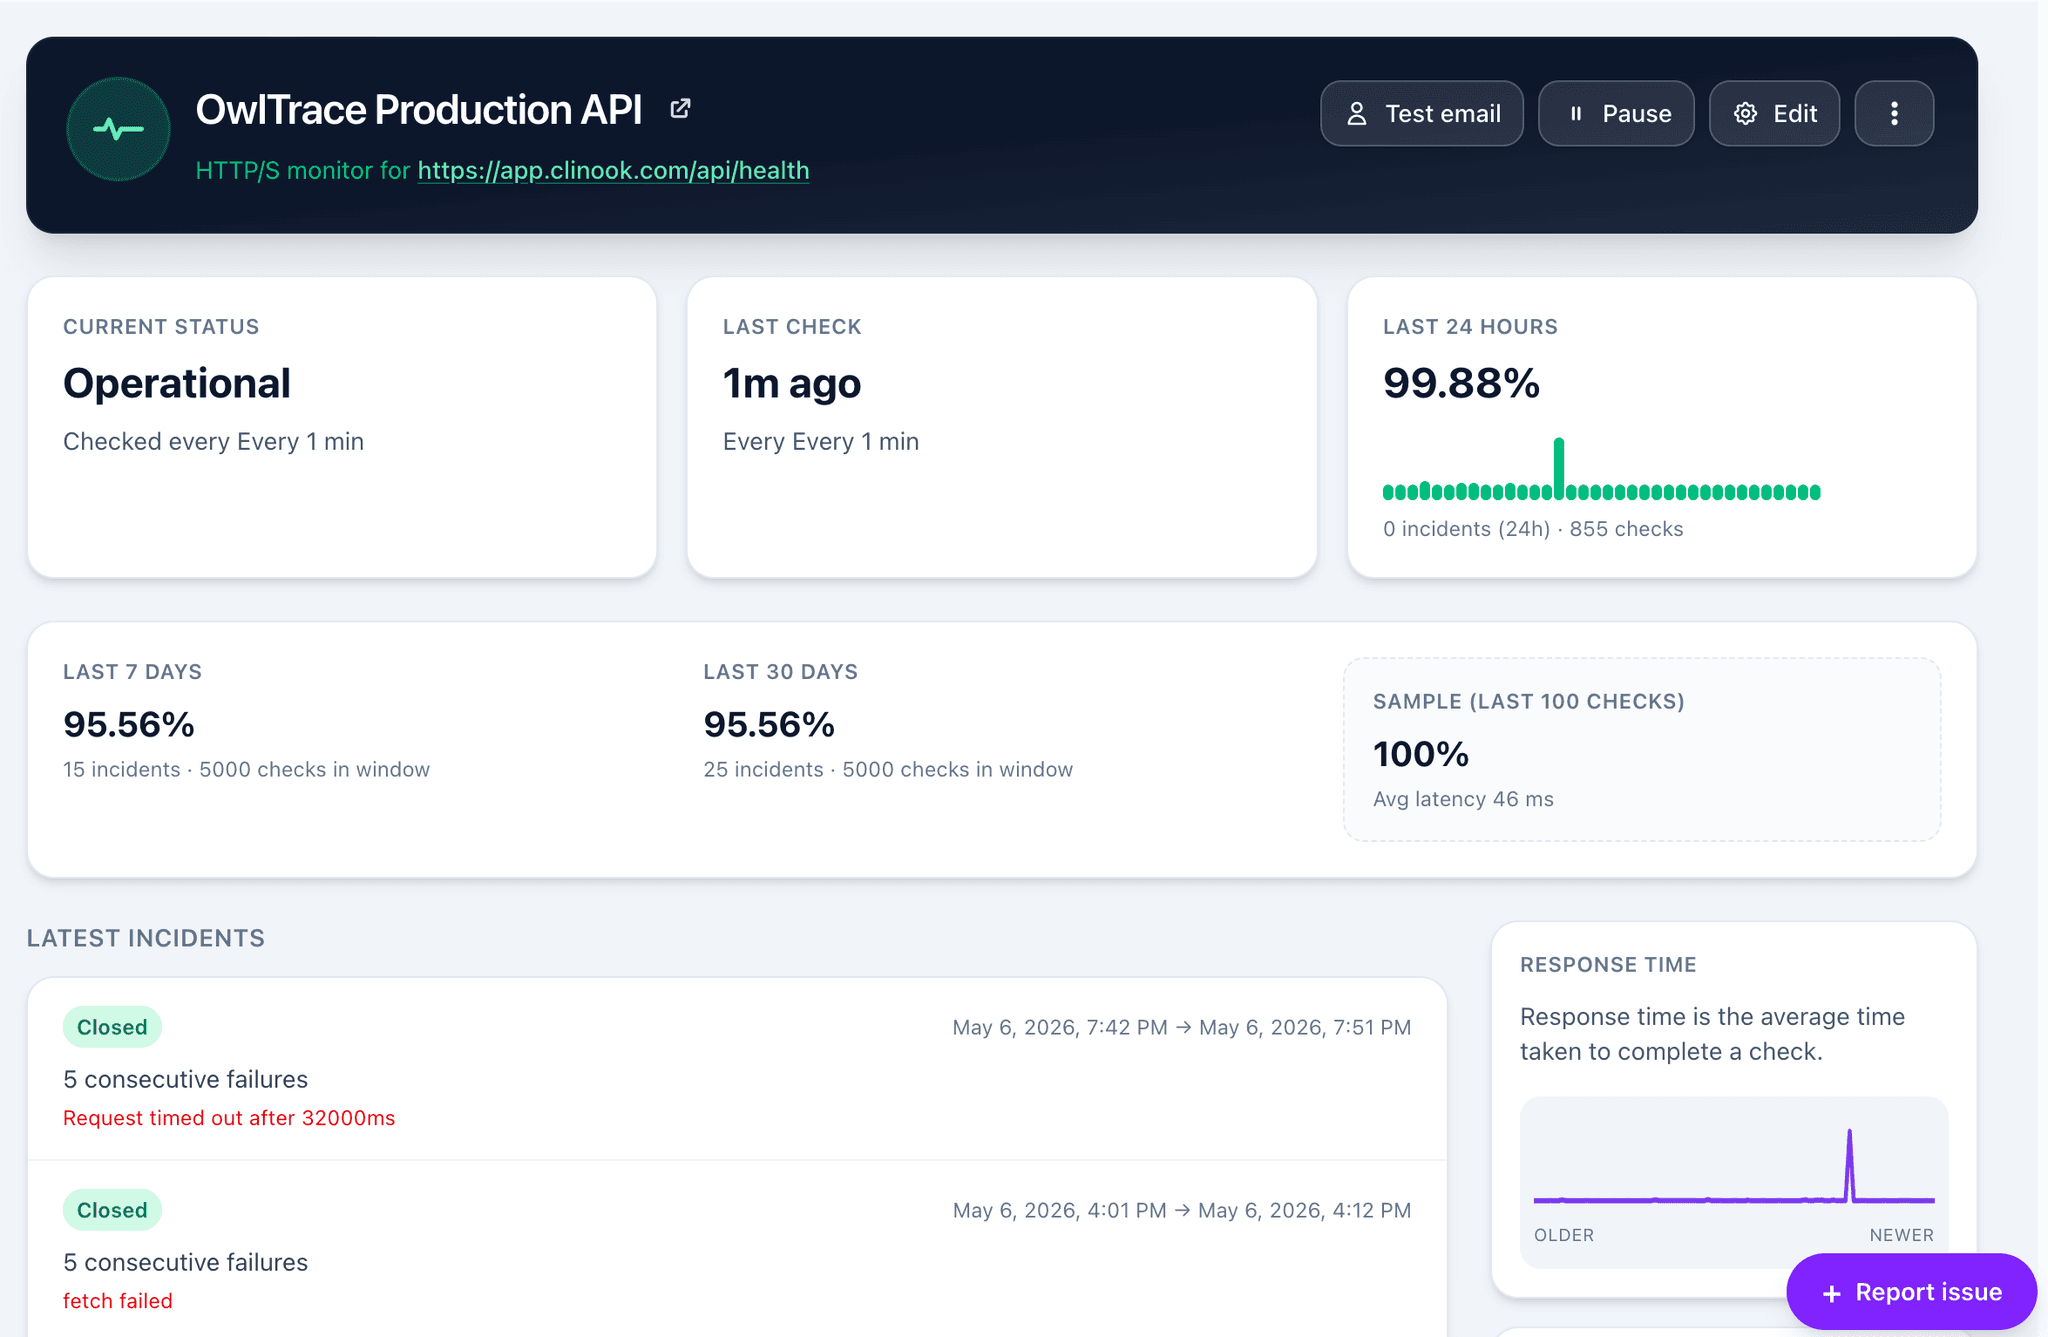Click the RESPONSE TIME heading
The image size is (2048, 1337).
tap(1608, 965)
